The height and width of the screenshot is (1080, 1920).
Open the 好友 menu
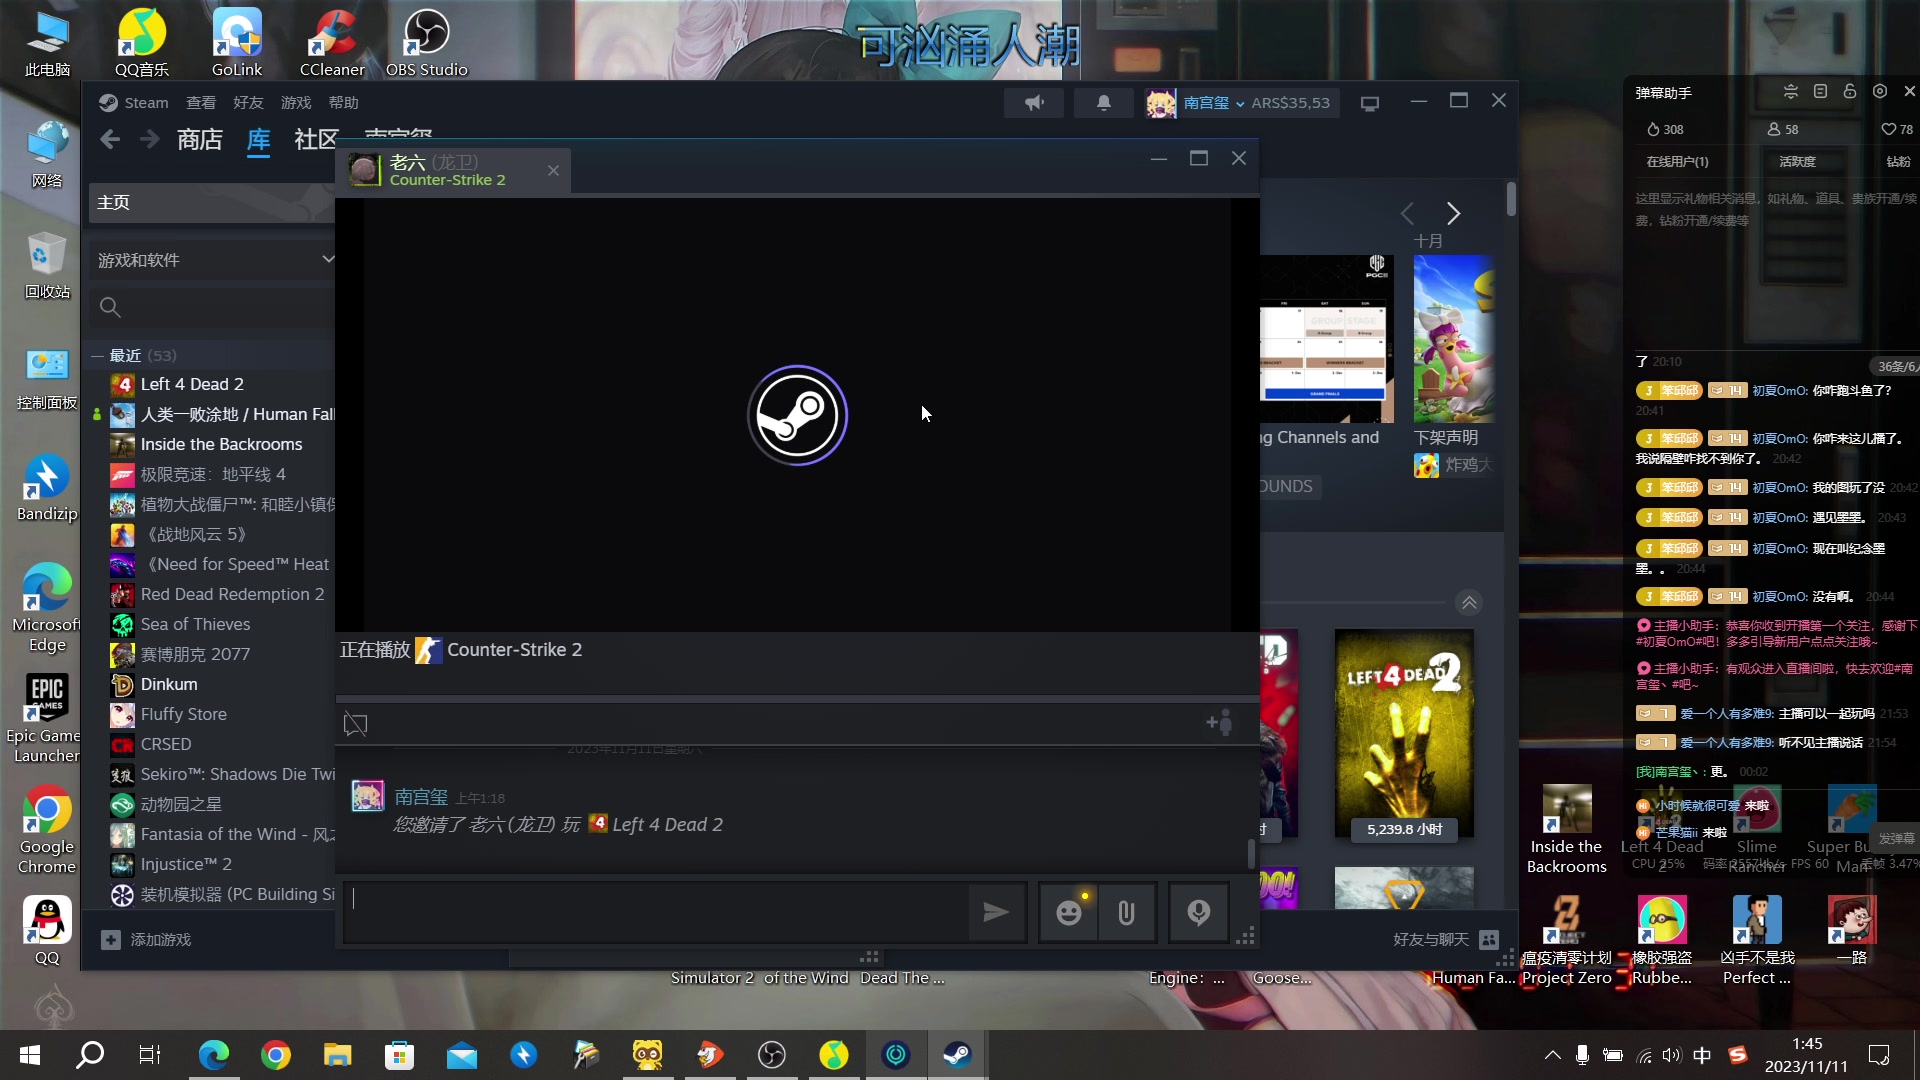point(248,103)
